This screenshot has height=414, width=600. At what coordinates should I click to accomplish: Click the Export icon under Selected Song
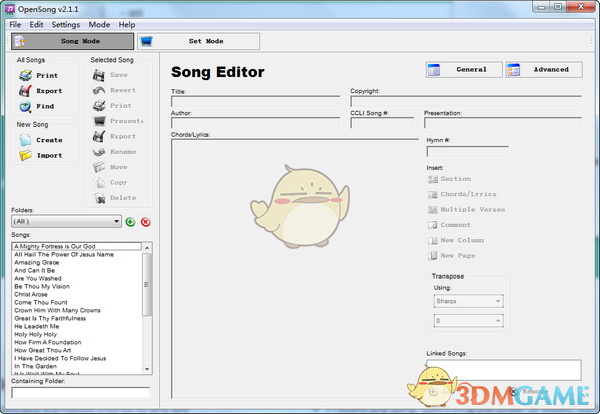[x=99, y=136]
